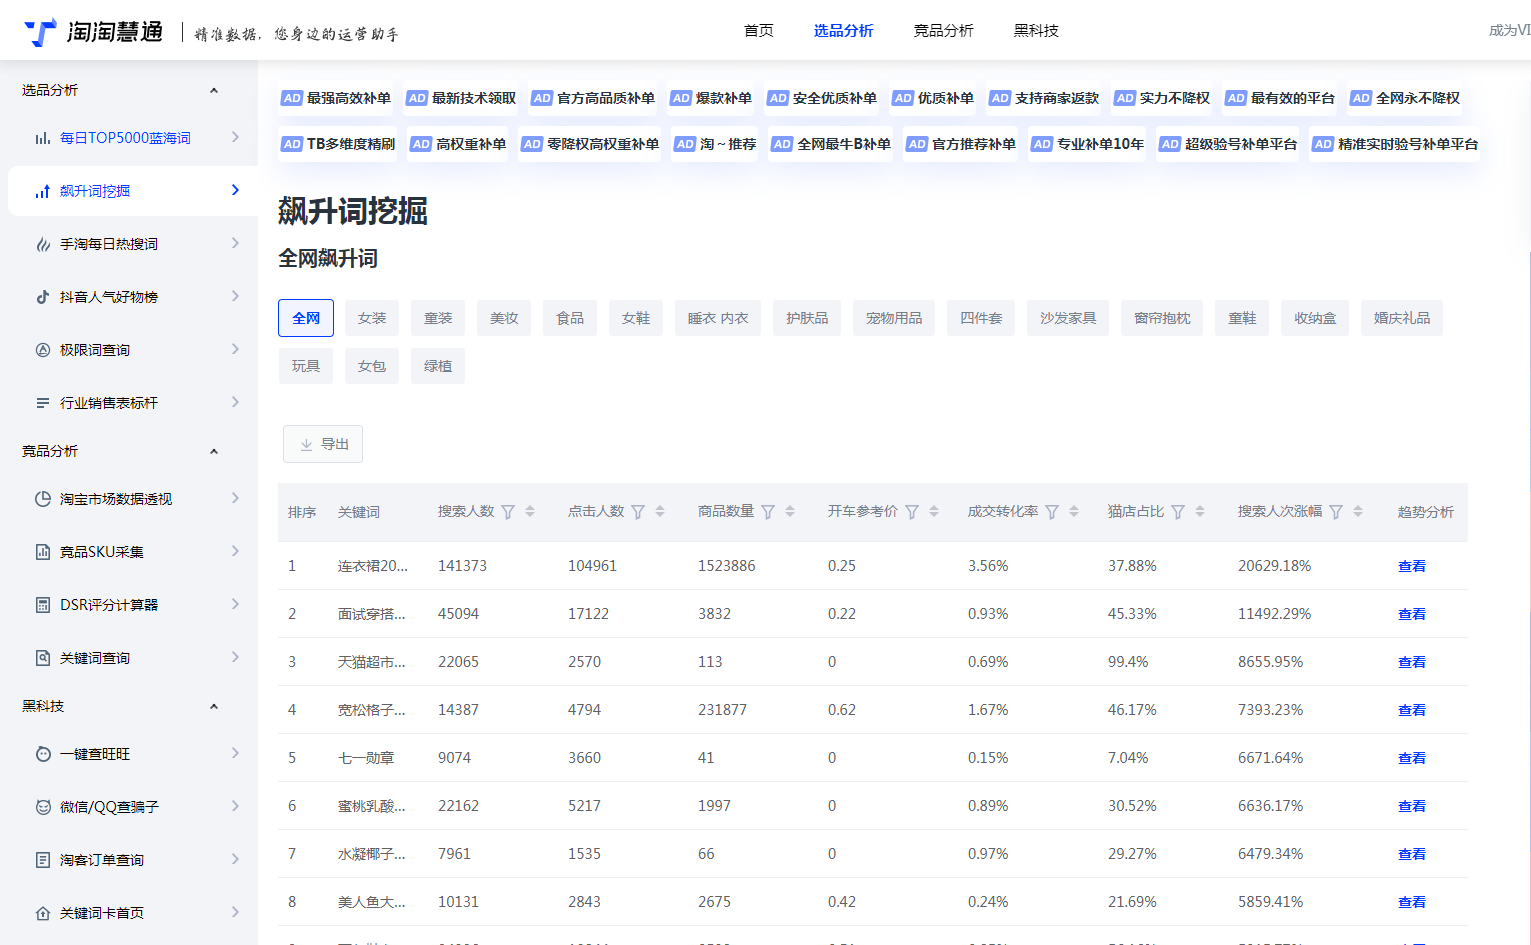Click the 抖音人气好物榜 music-note icon

pos(43,297)
